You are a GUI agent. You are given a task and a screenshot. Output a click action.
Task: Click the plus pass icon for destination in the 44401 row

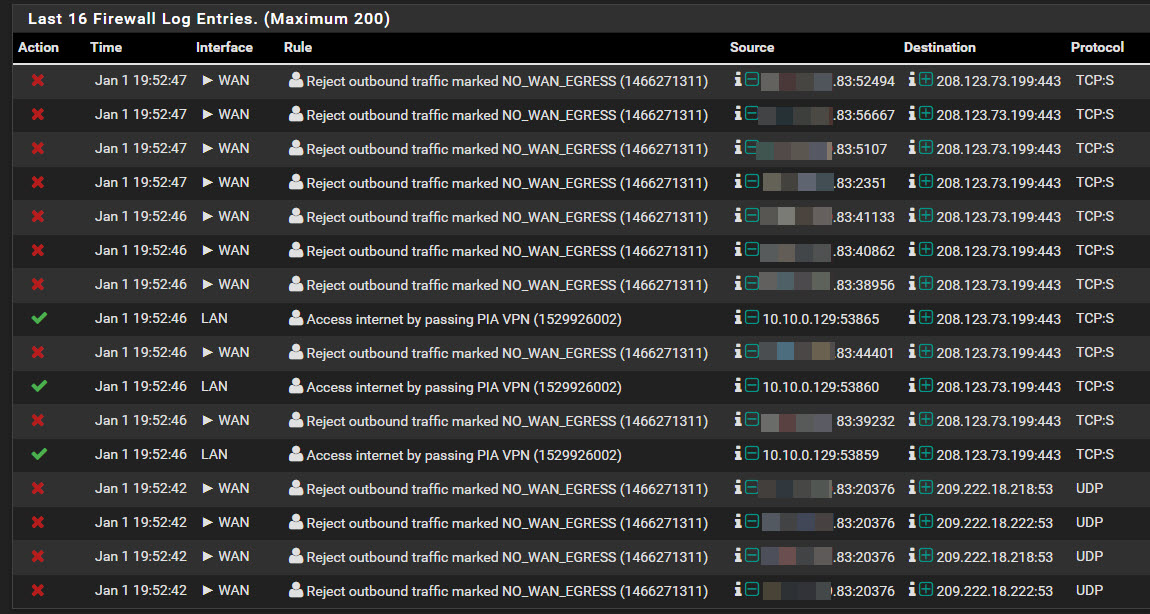point(926,352)
